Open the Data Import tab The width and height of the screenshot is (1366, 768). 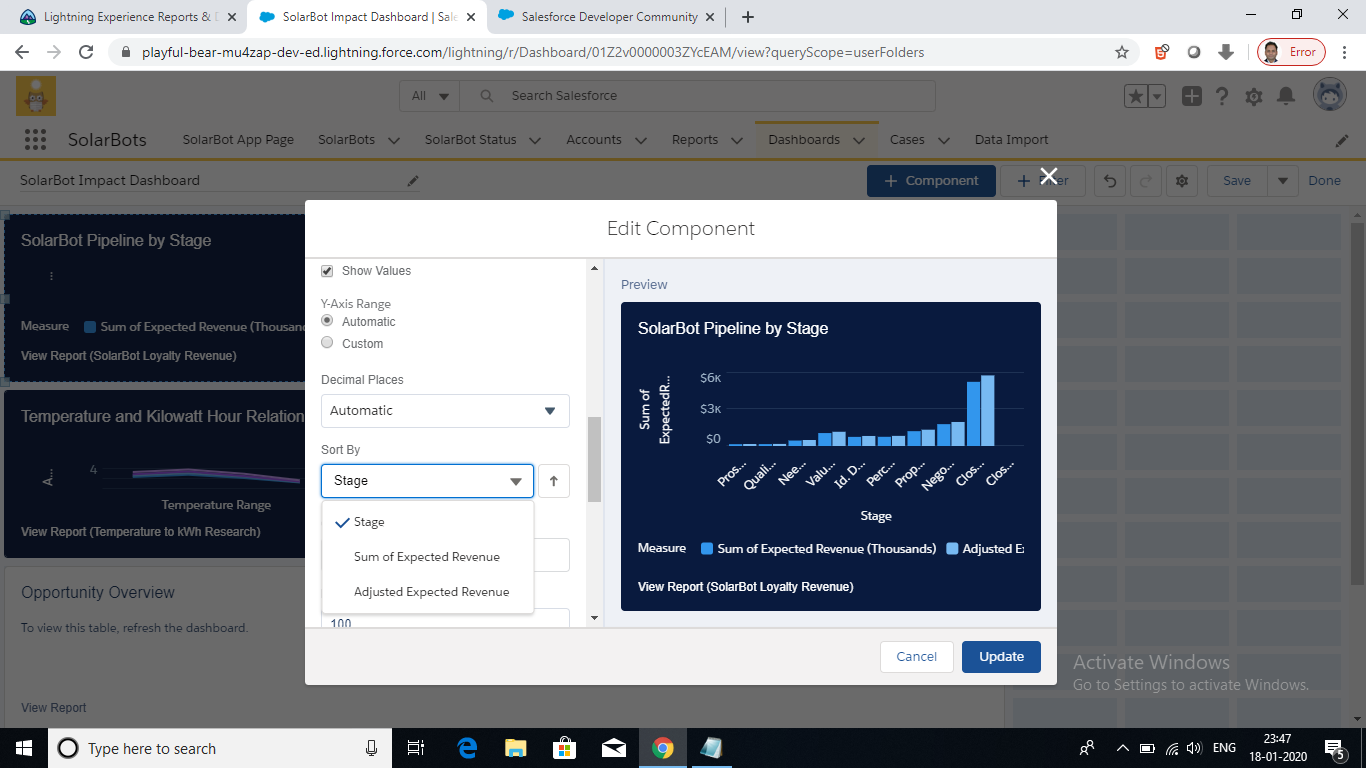click(1012, 140)
